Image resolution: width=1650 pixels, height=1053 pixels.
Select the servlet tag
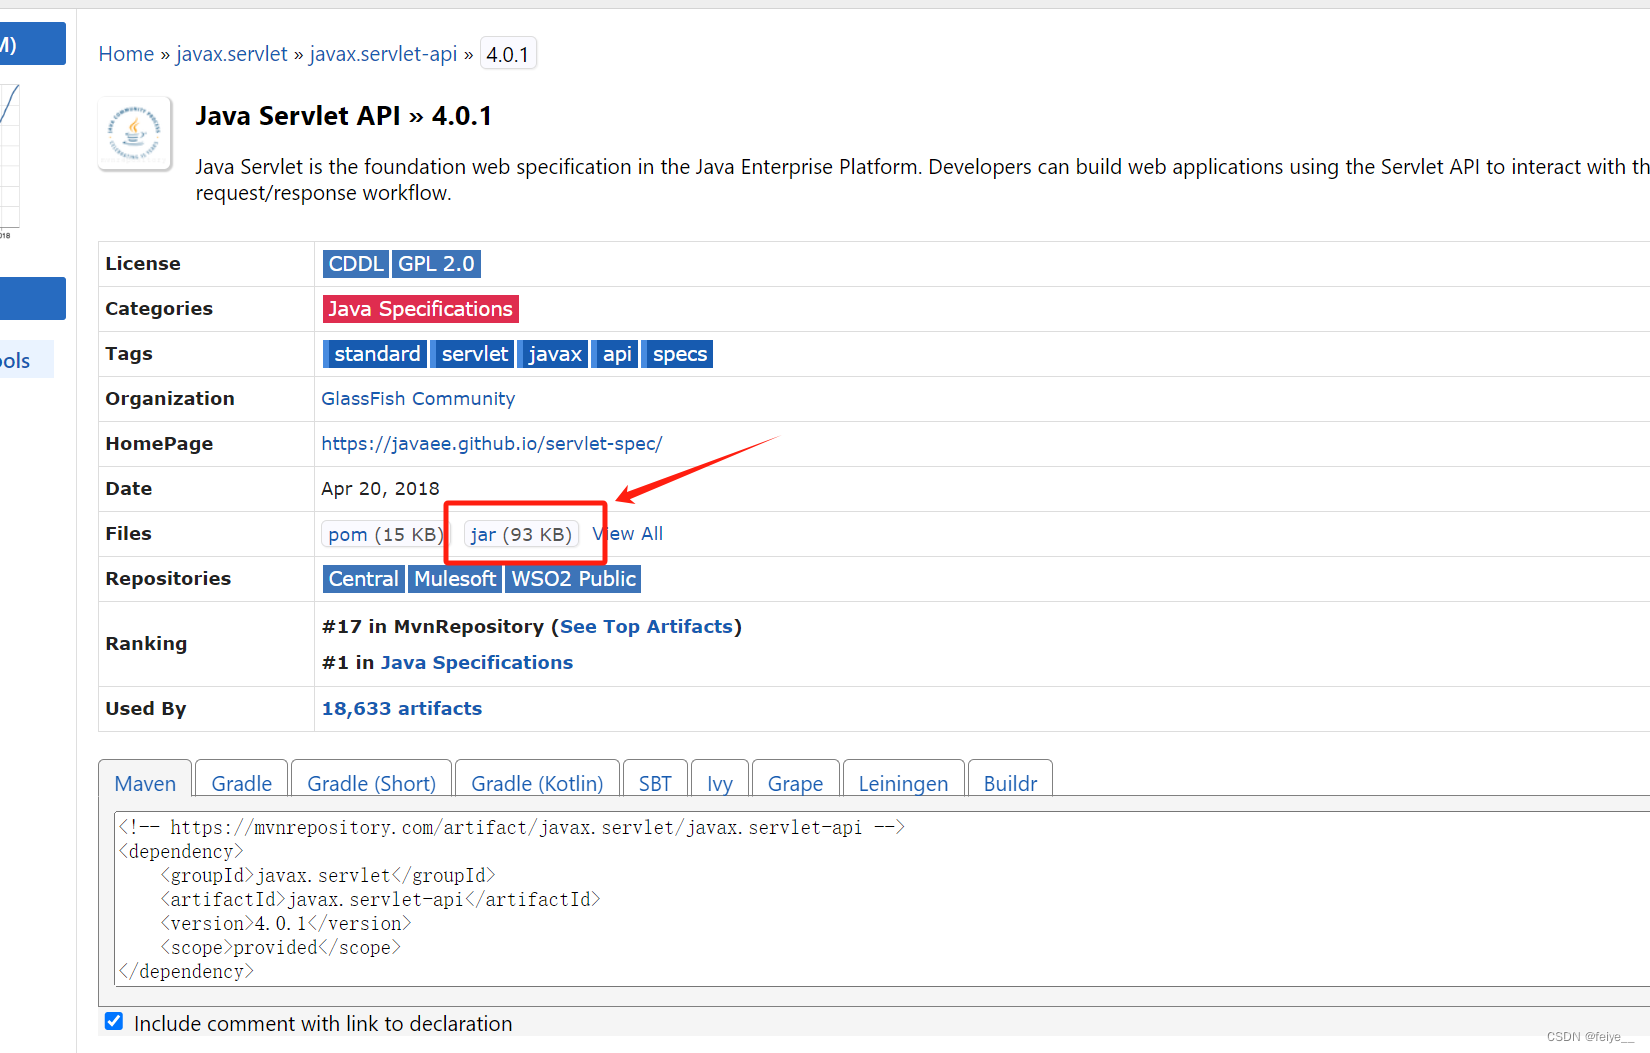474,354
